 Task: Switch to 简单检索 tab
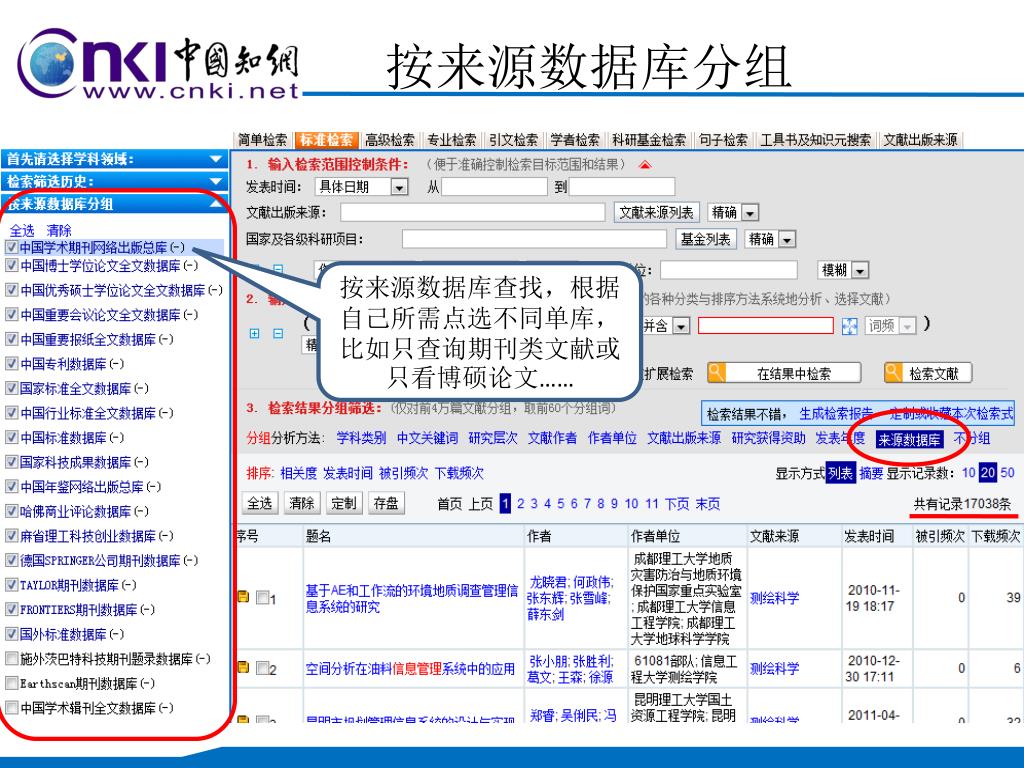click(x=262, y=140)
